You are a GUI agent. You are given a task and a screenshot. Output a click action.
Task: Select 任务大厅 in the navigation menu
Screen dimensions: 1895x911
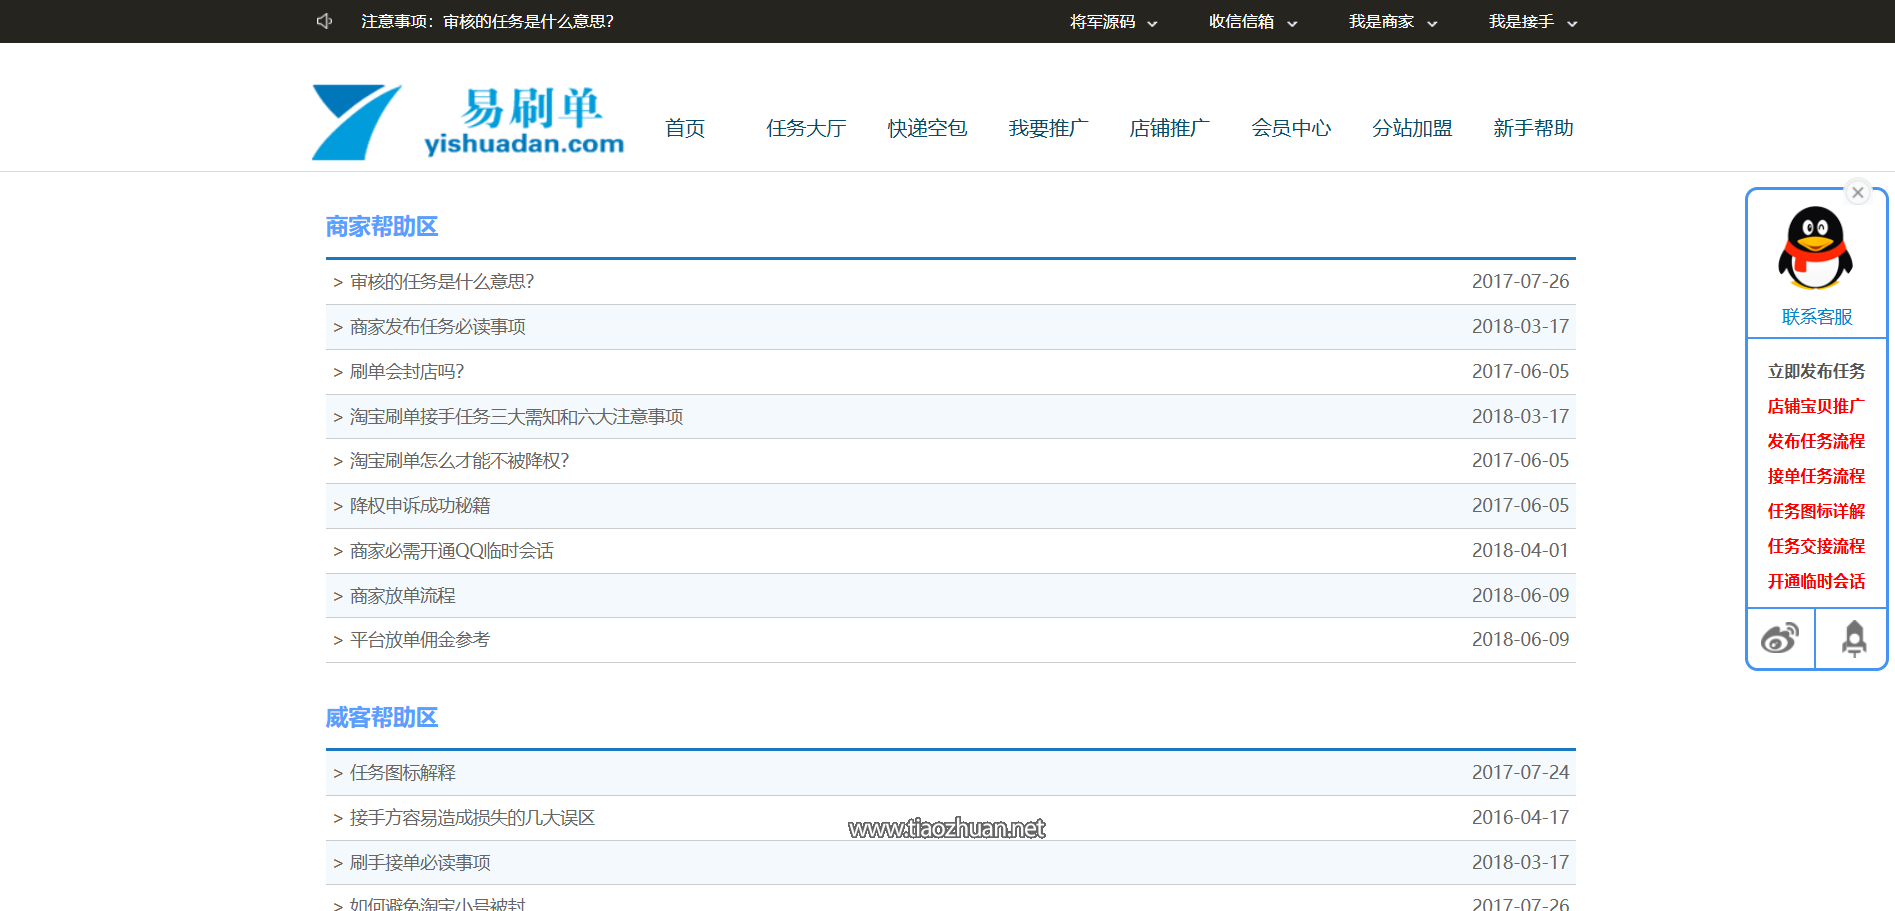click(806, 128)
